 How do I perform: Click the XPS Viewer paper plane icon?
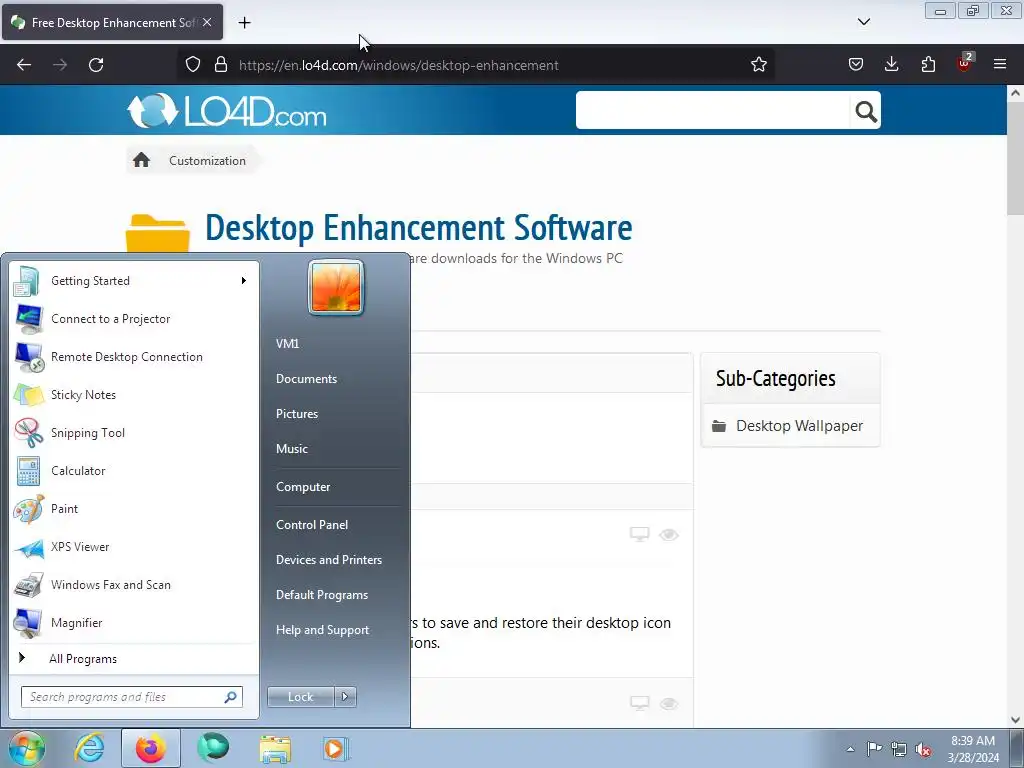pyautogui.click(x=28, y=547)
